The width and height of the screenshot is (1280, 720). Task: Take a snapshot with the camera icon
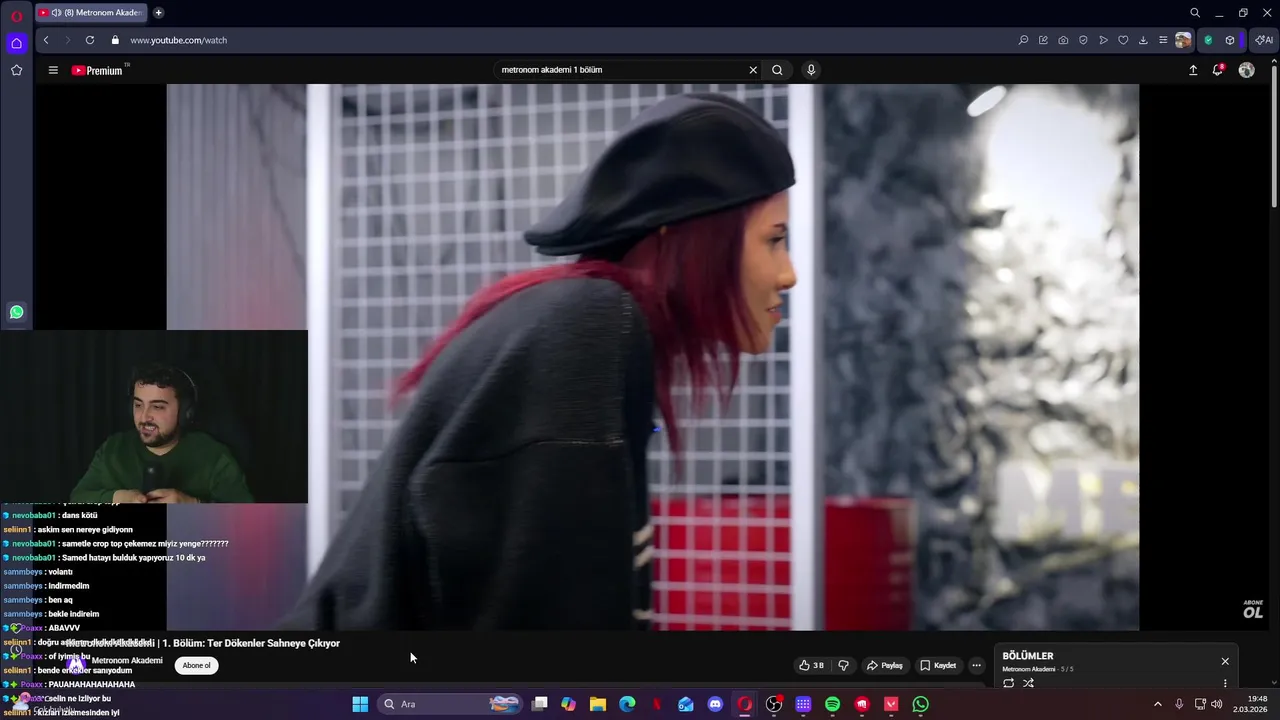[1063, 40]
